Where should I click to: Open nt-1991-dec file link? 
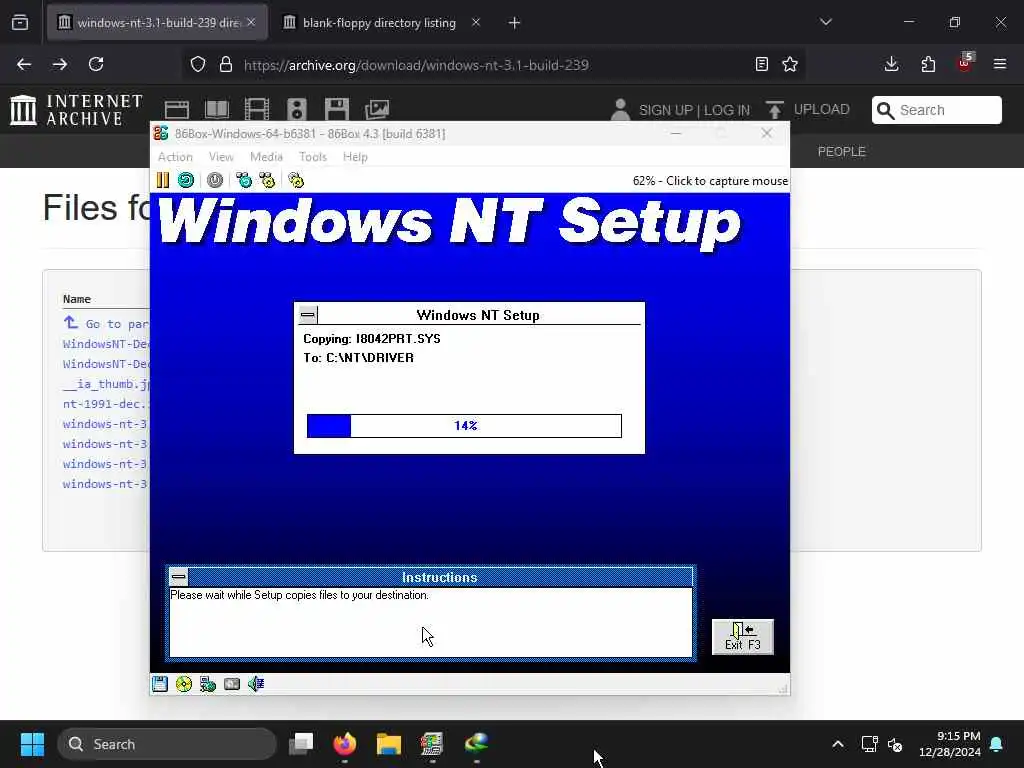pyautogui.click(x=106, y=404)
